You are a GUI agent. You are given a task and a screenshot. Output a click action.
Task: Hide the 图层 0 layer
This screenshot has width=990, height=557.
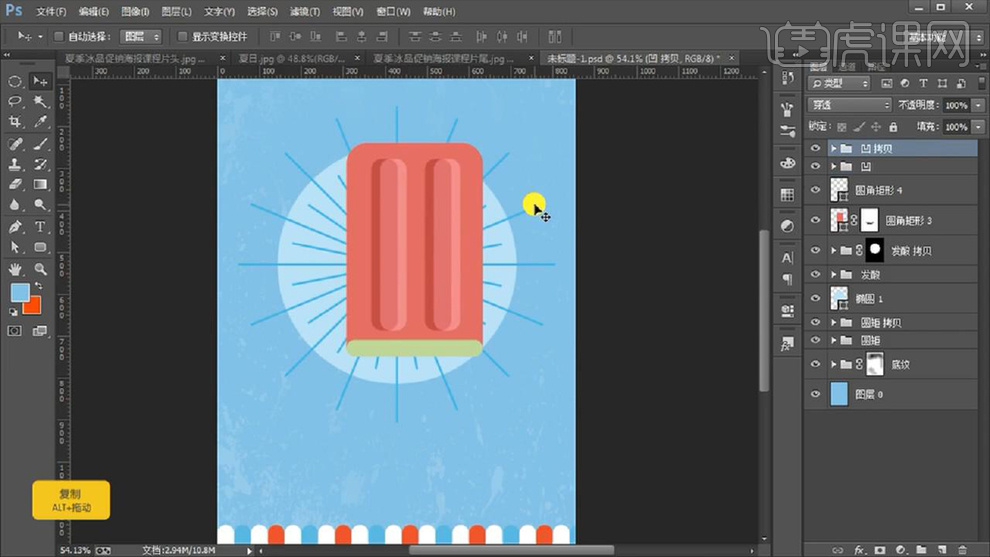click(x=815, y=395)
